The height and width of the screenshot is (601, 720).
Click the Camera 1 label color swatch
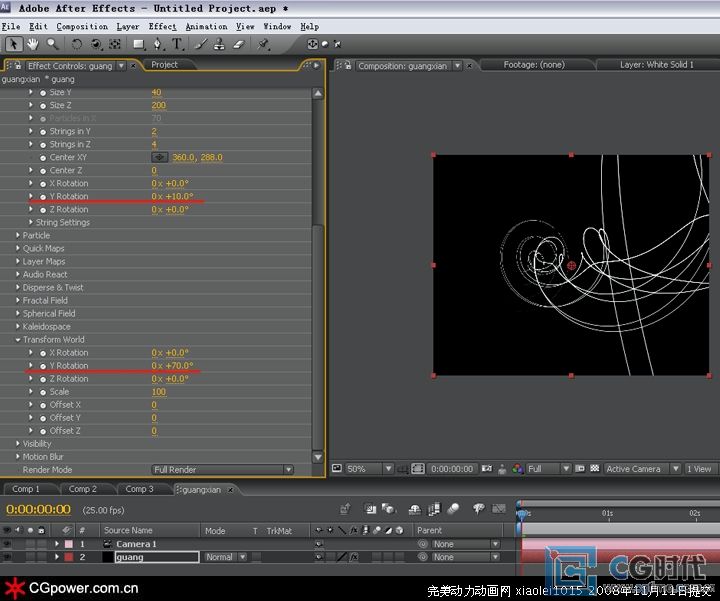point(68,544)
